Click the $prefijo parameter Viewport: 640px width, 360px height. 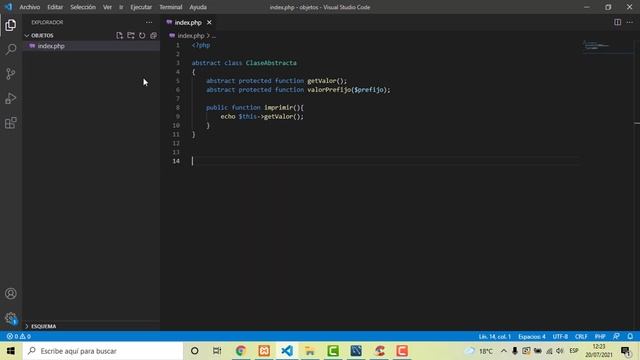click(369, 90)
